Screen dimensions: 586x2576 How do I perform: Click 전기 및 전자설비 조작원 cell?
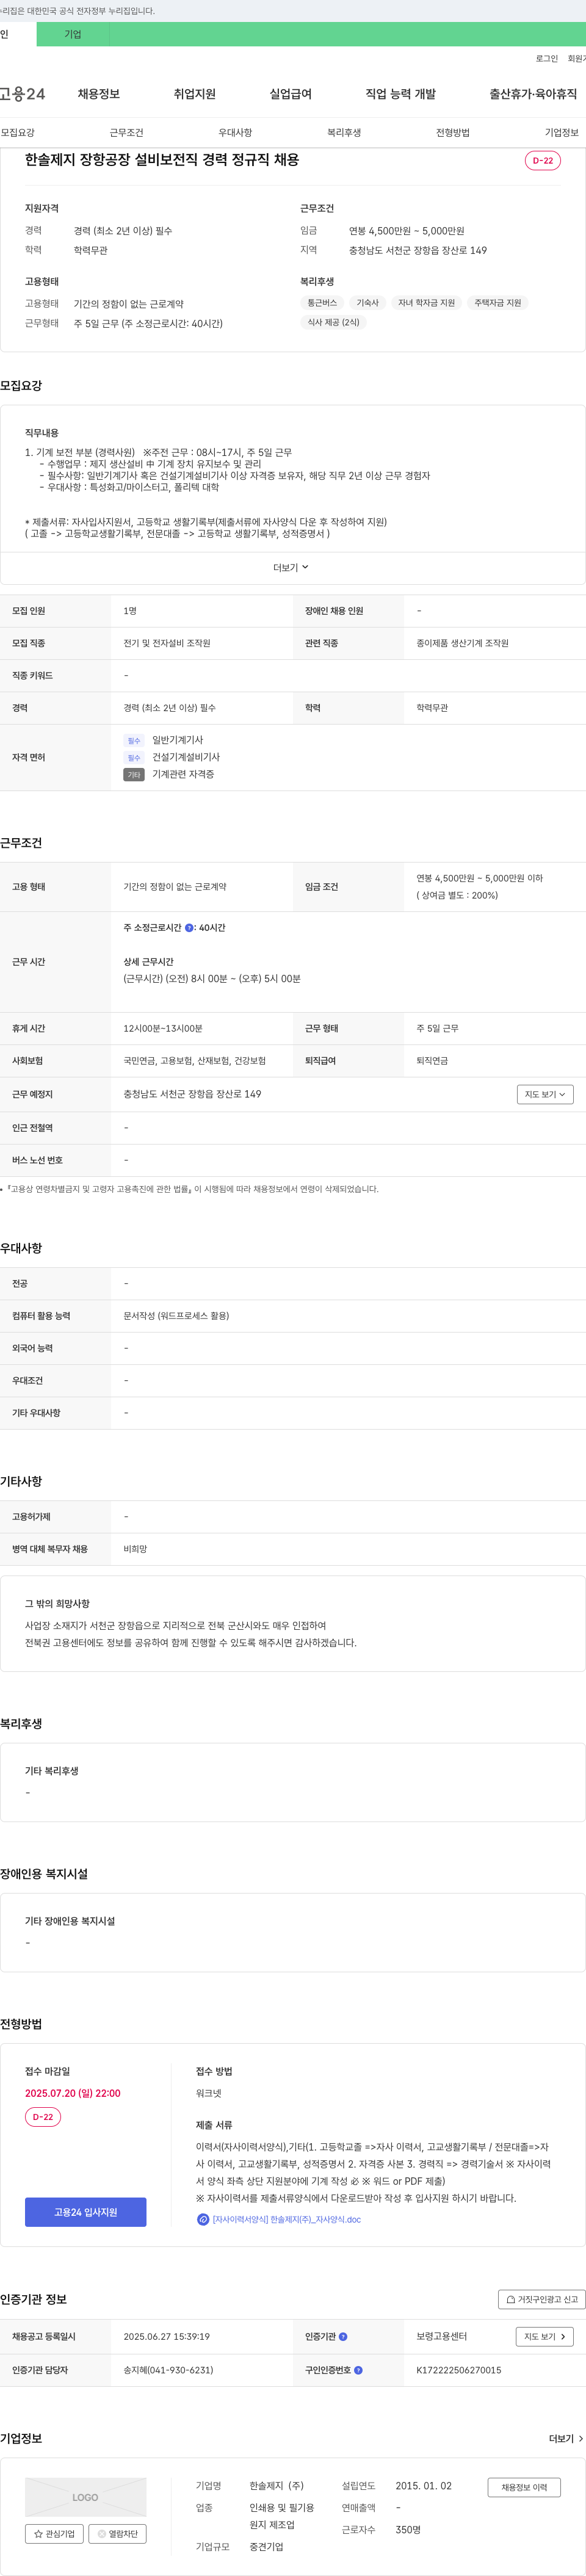[x=167, y=643]
